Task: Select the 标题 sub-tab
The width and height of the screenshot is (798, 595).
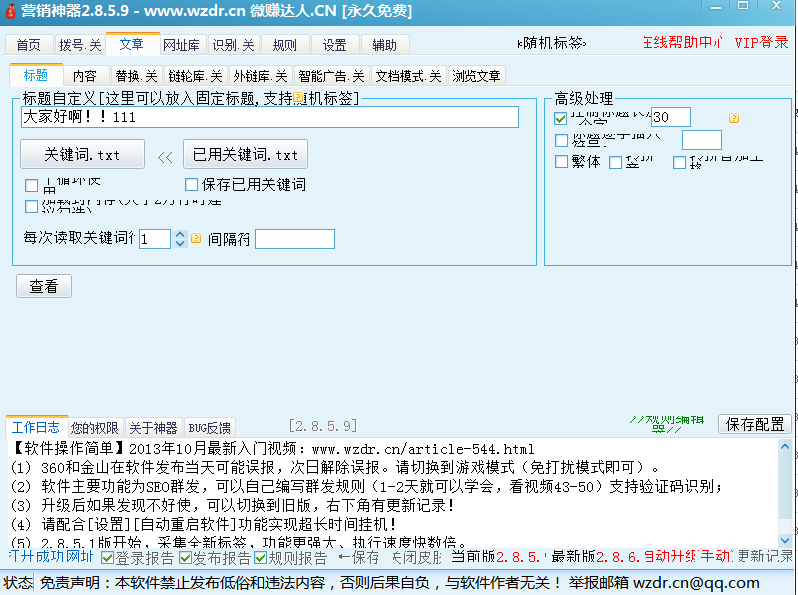Action: coord(36,75)
